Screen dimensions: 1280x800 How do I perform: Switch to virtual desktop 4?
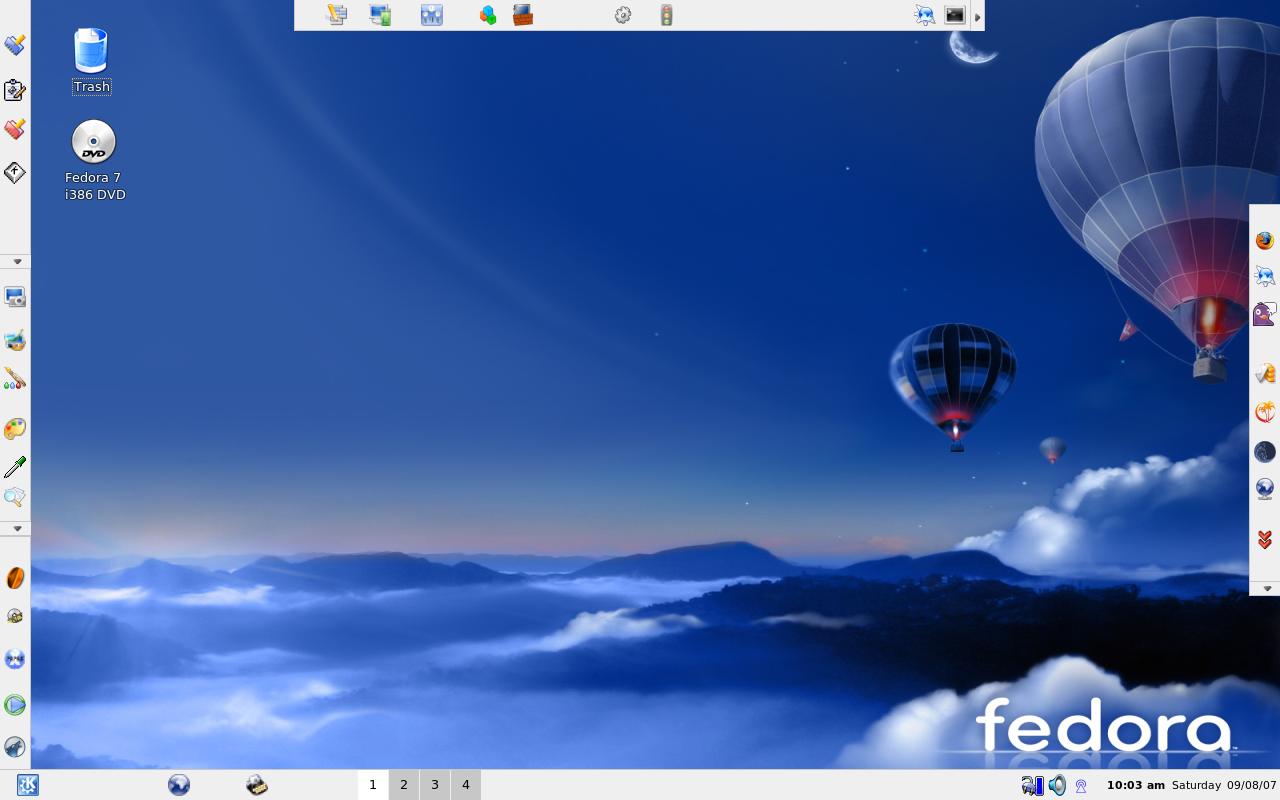466,785
